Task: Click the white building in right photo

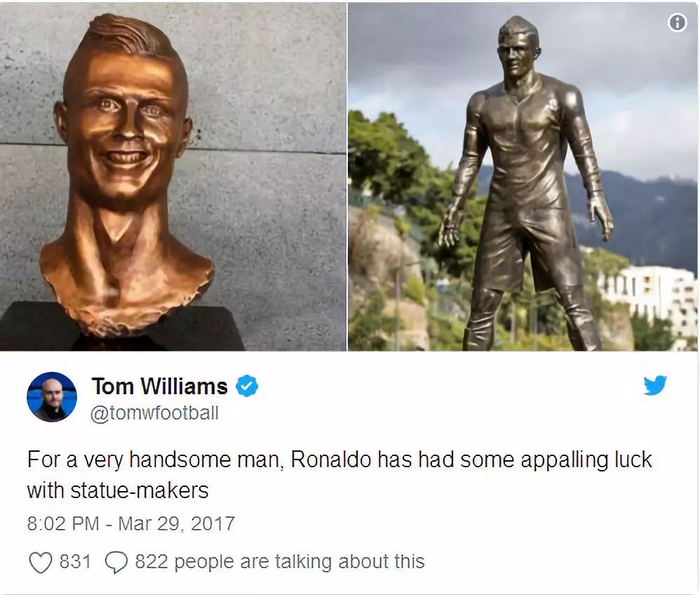Action: click(647, 299)
